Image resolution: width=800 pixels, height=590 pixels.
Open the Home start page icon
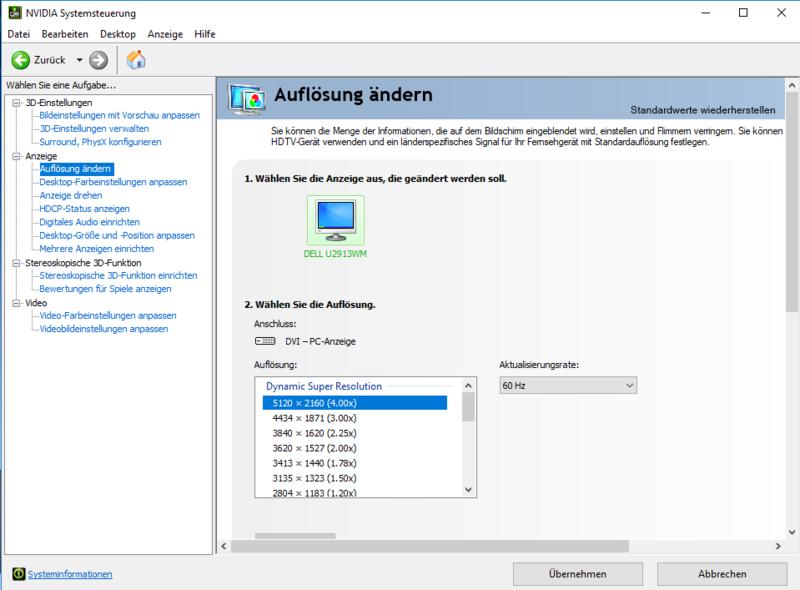[x=136, y=60]
